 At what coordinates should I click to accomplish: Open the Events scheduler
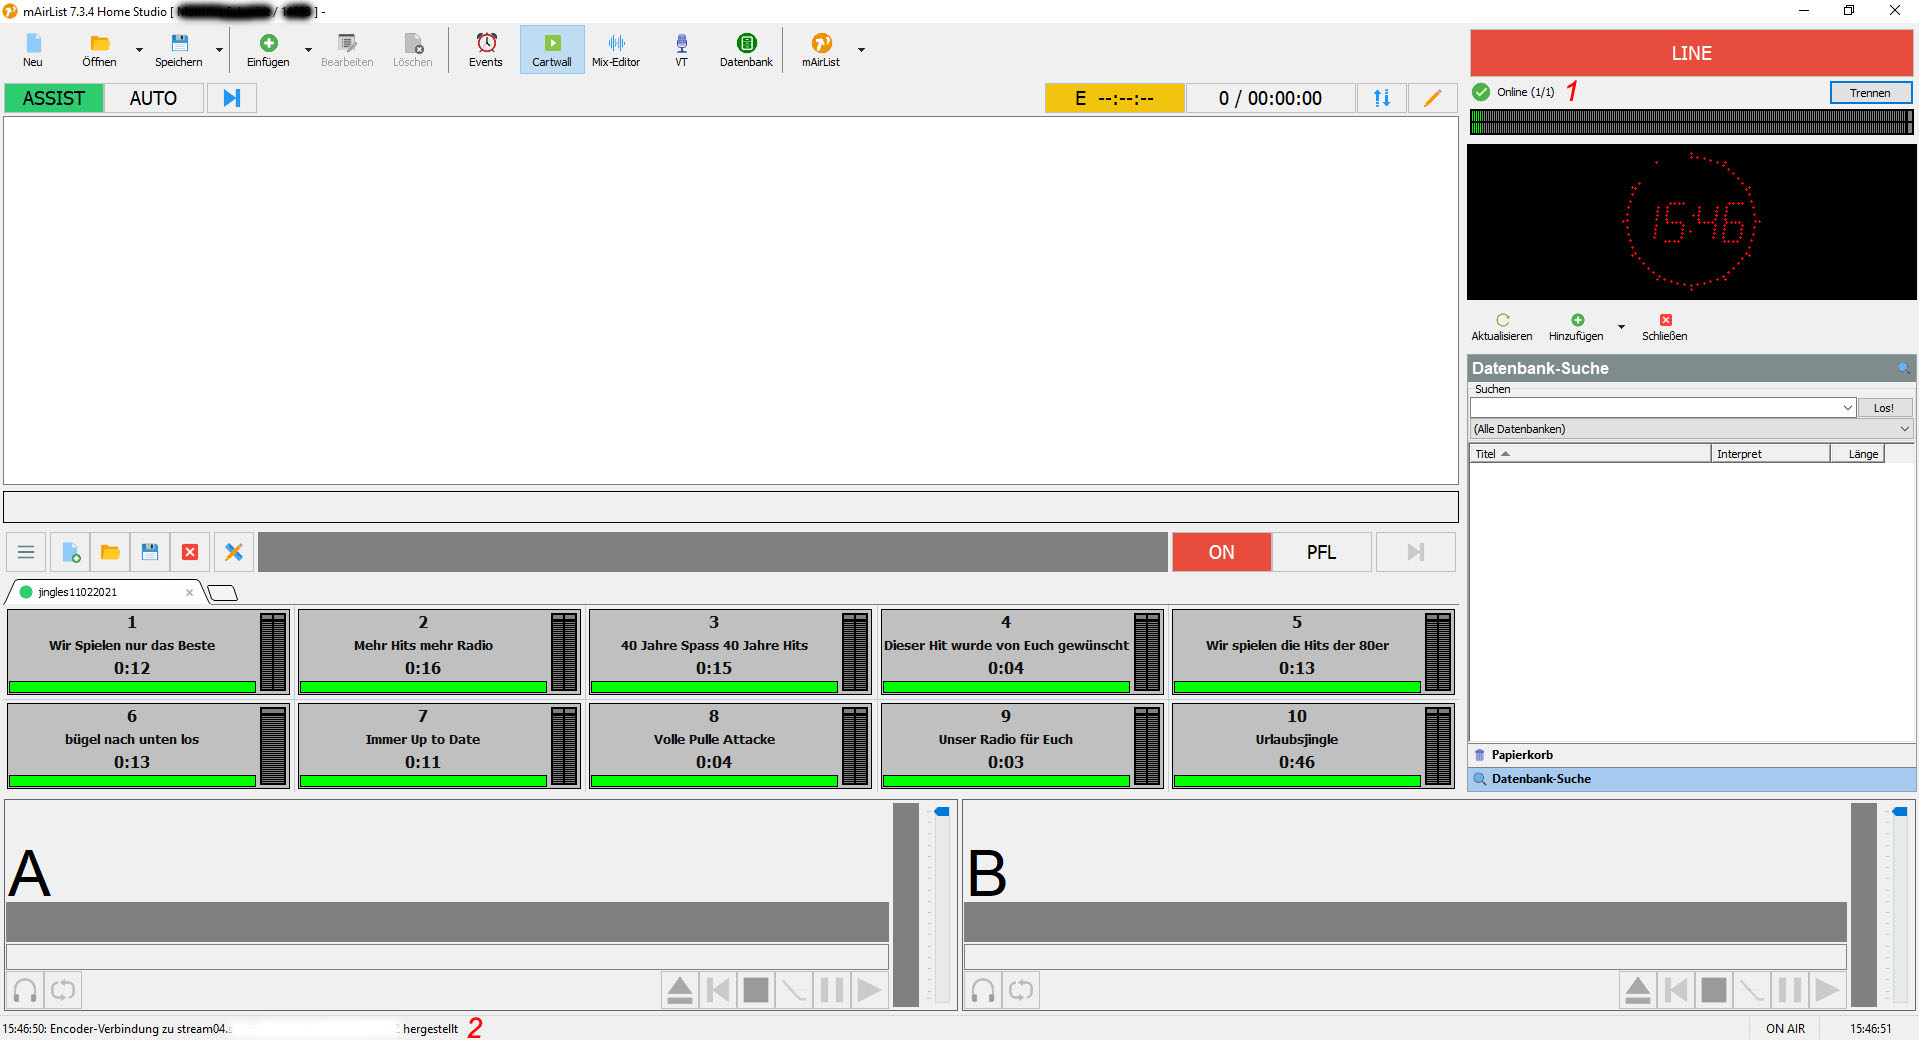pos(485,49)
